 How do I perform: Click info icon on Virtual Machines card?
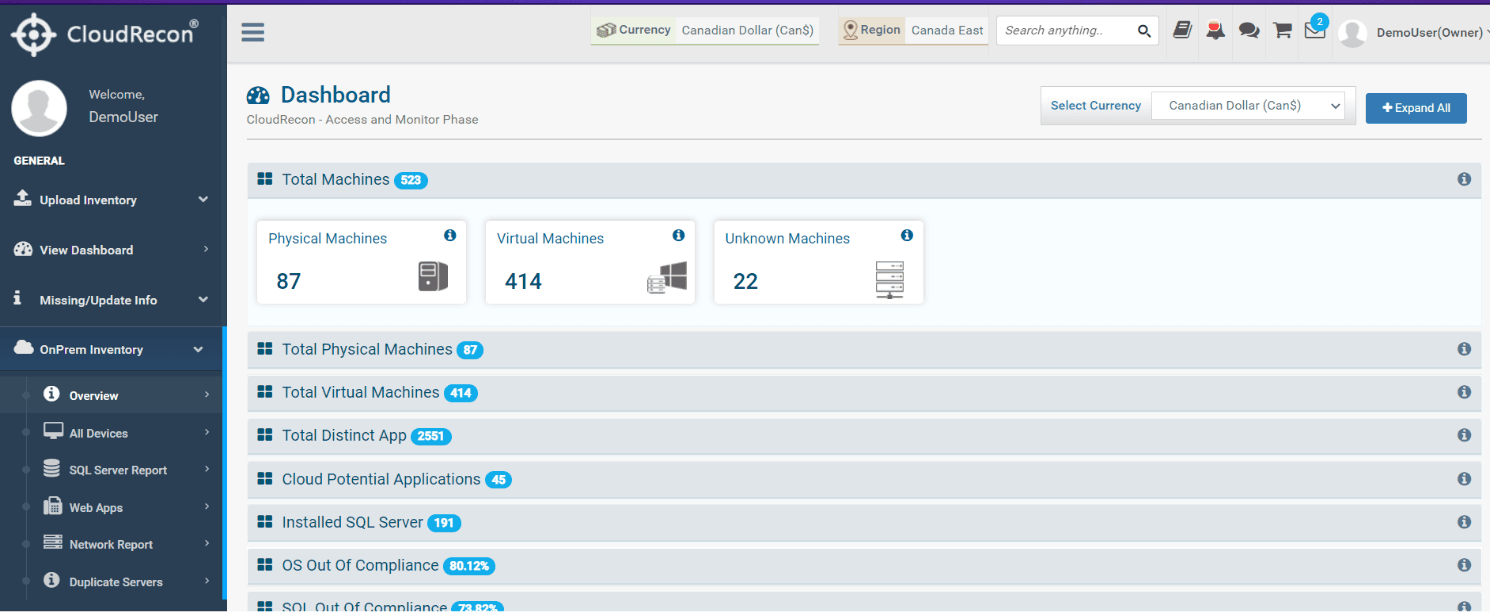[678, 235]
